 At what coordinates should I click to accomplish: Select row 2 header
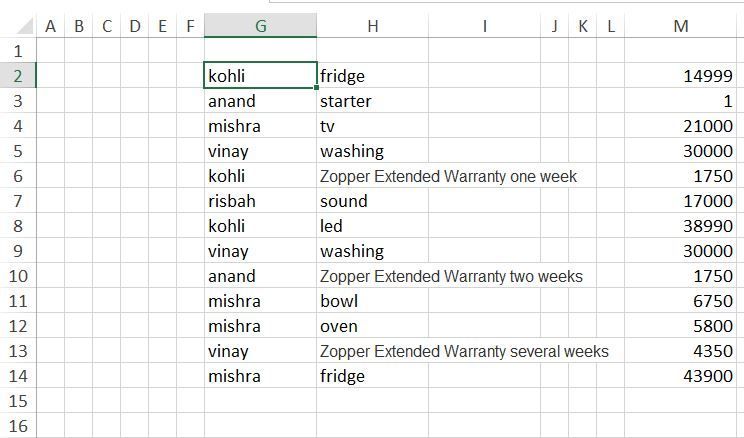point(17,76)
